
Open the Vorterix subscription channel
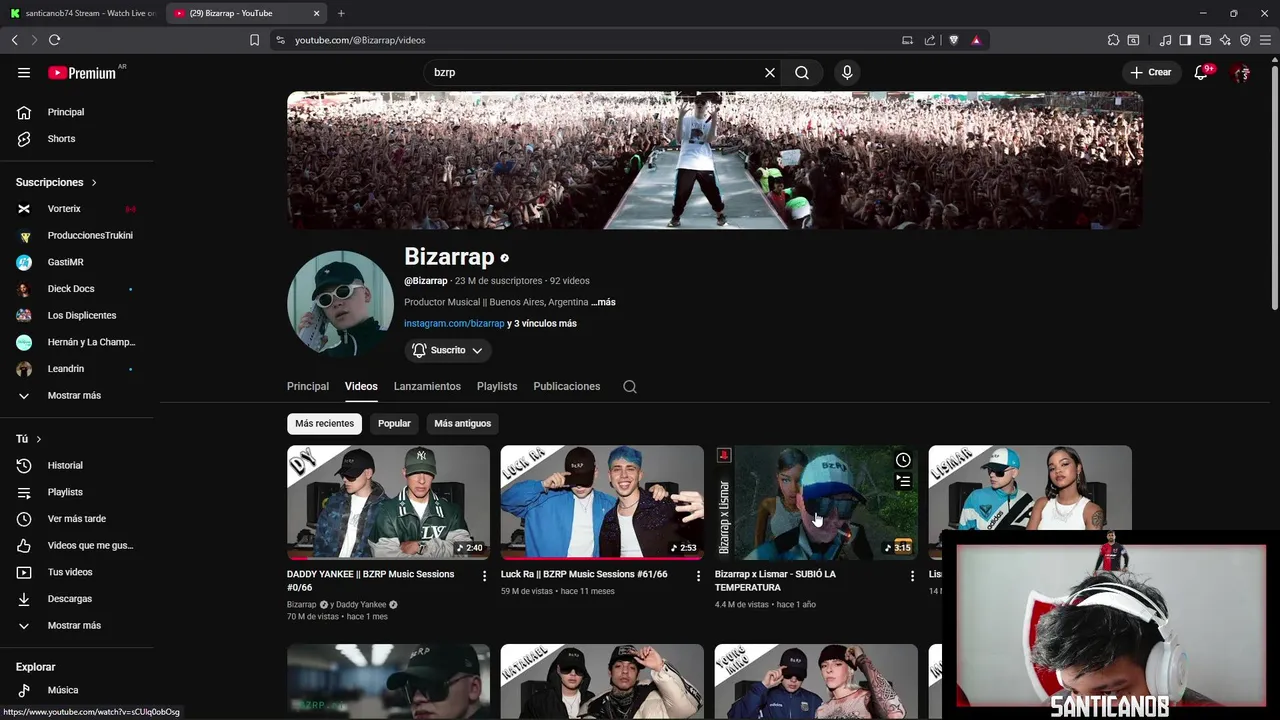click(78, 209)
